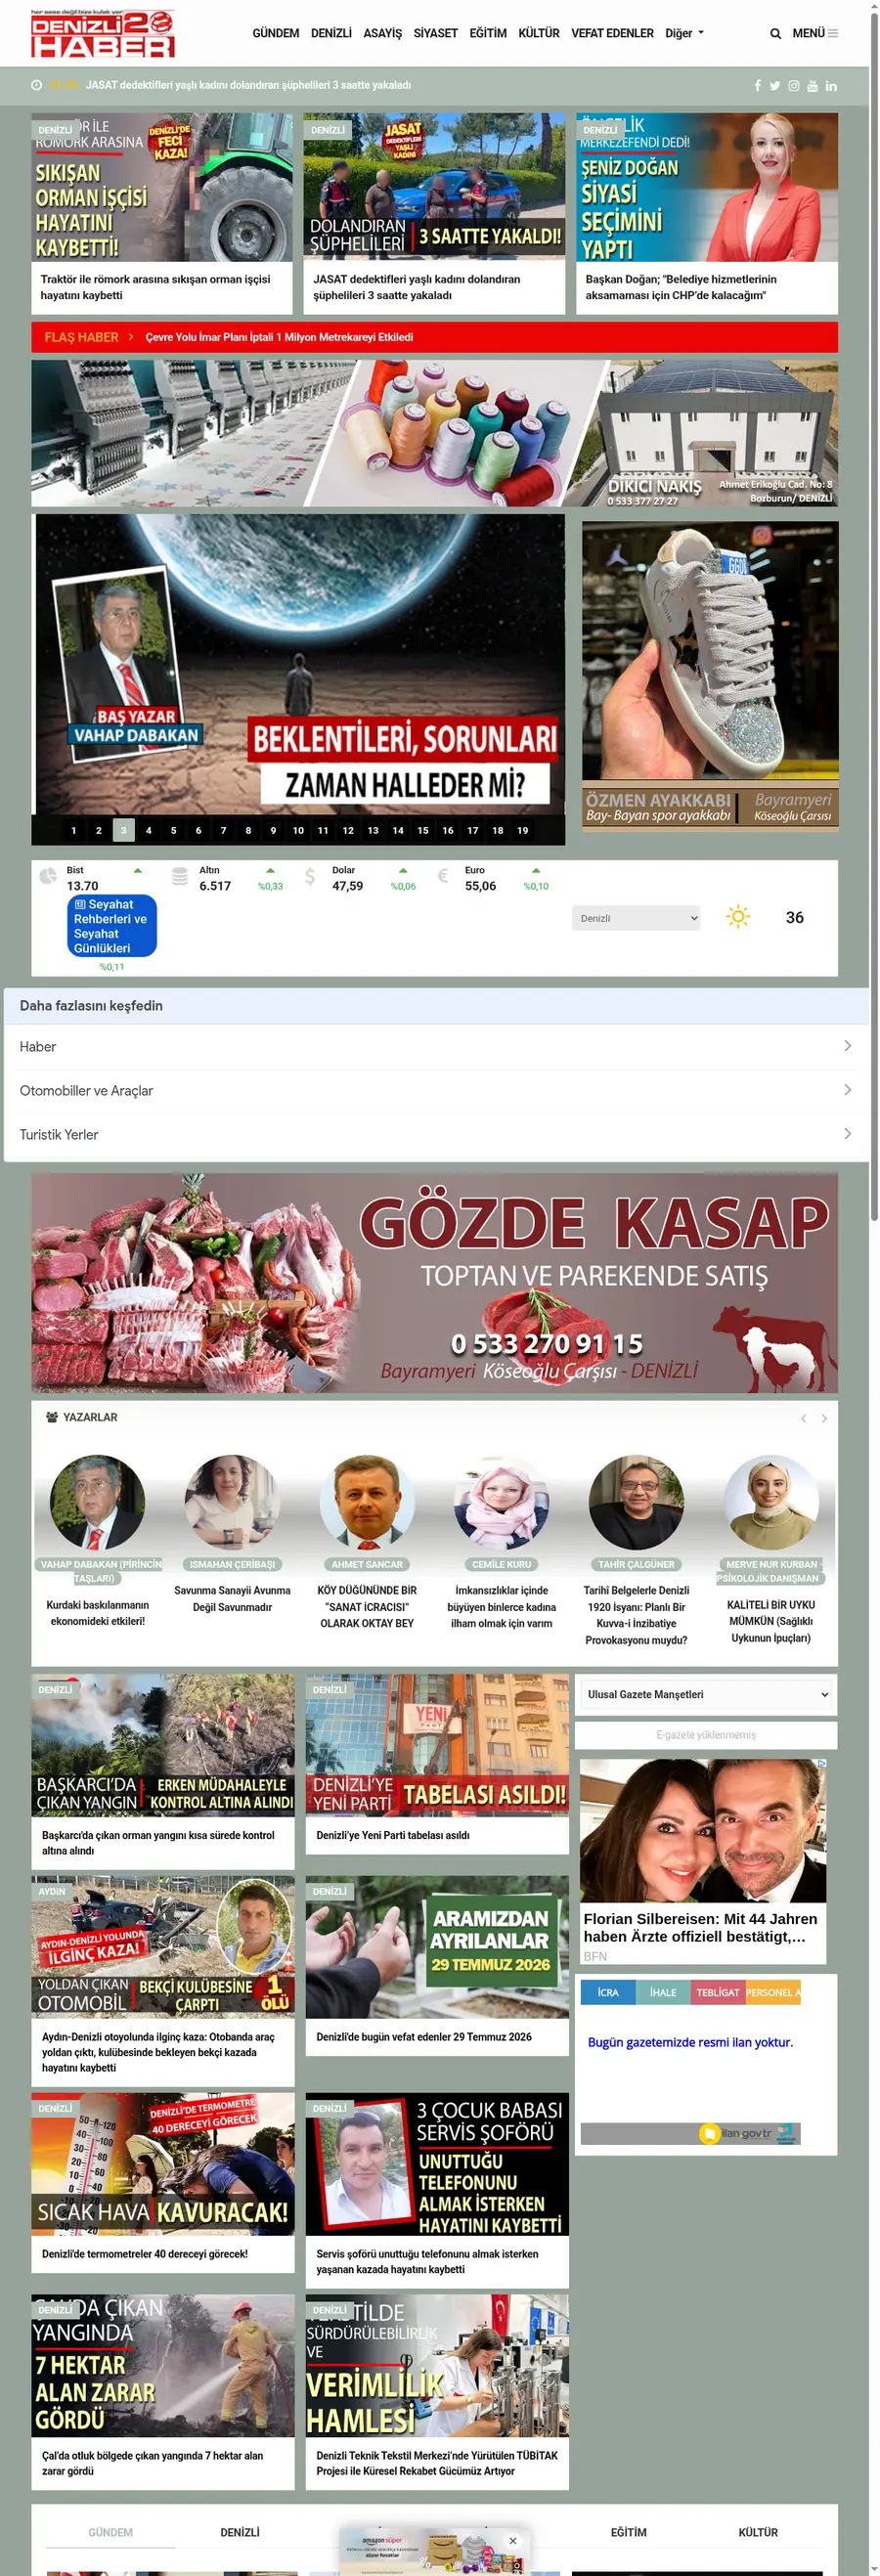Open ASAYİŞ in top navigation
880x2576 pixels.
(382, 33)
